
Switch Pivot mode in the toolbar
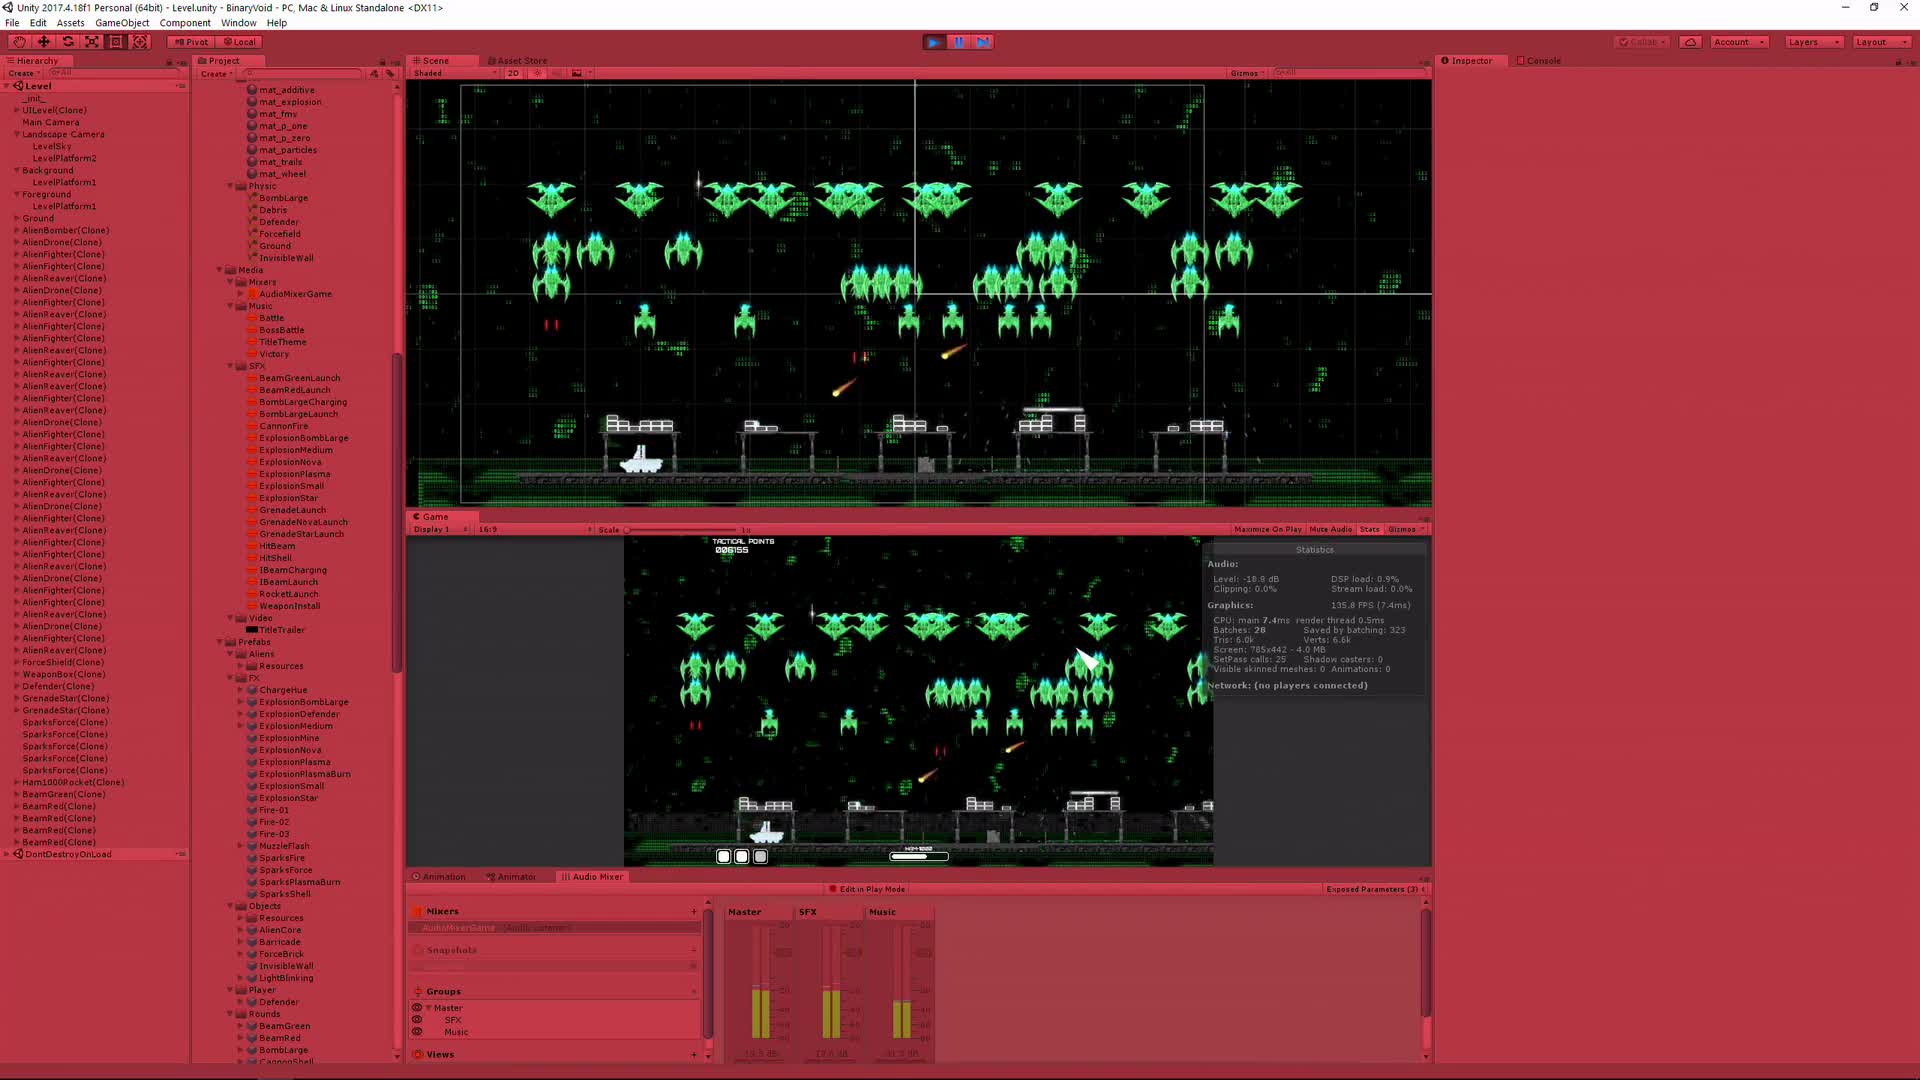pyautogui.click(x=190, y=41)
